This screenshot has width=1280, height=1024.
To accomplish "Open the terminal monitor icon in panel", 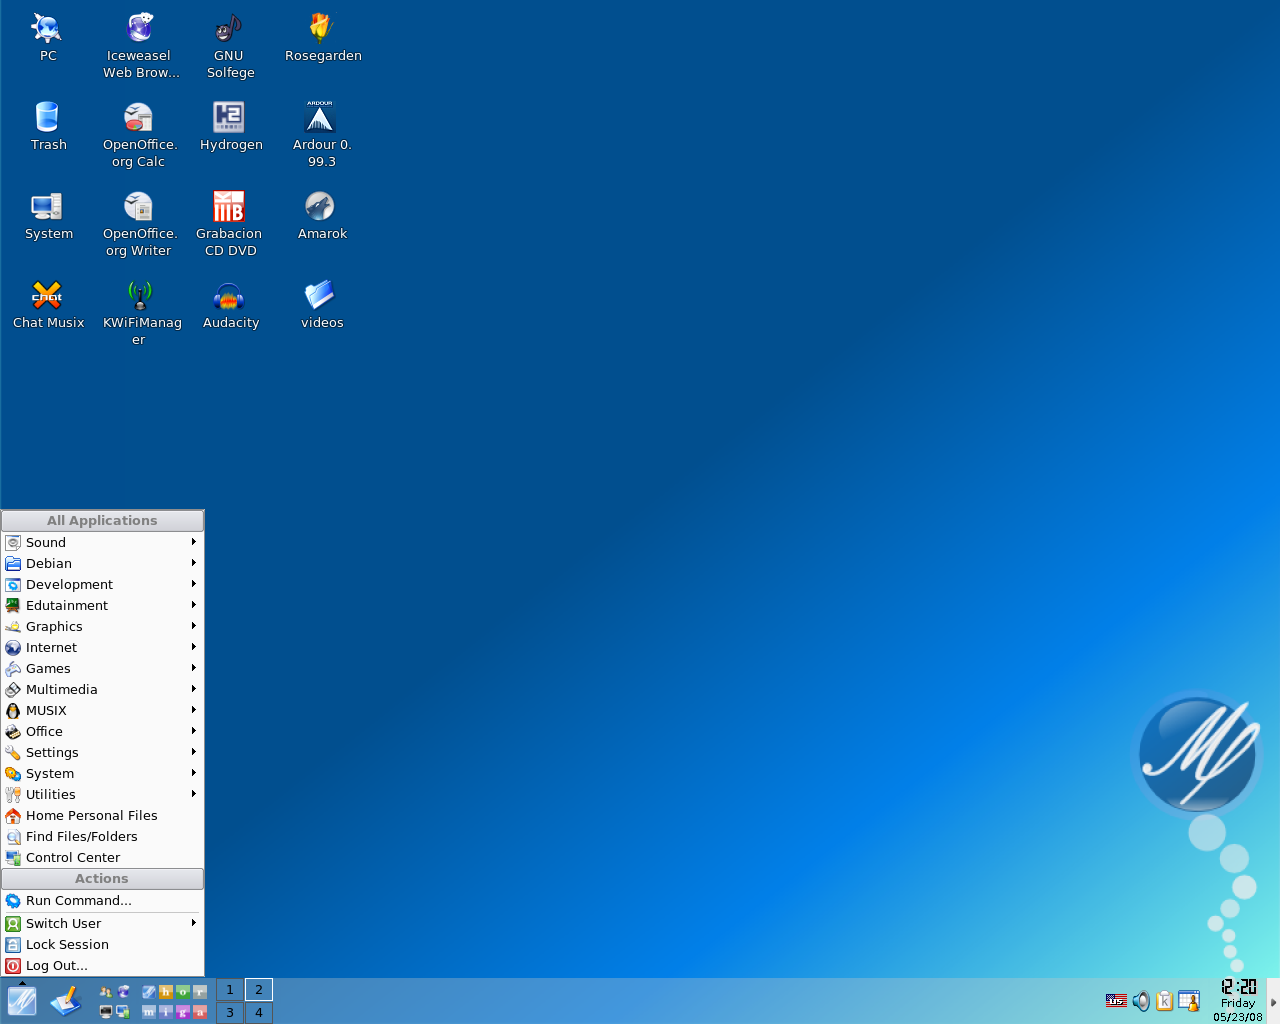I will coord(106,1012).
